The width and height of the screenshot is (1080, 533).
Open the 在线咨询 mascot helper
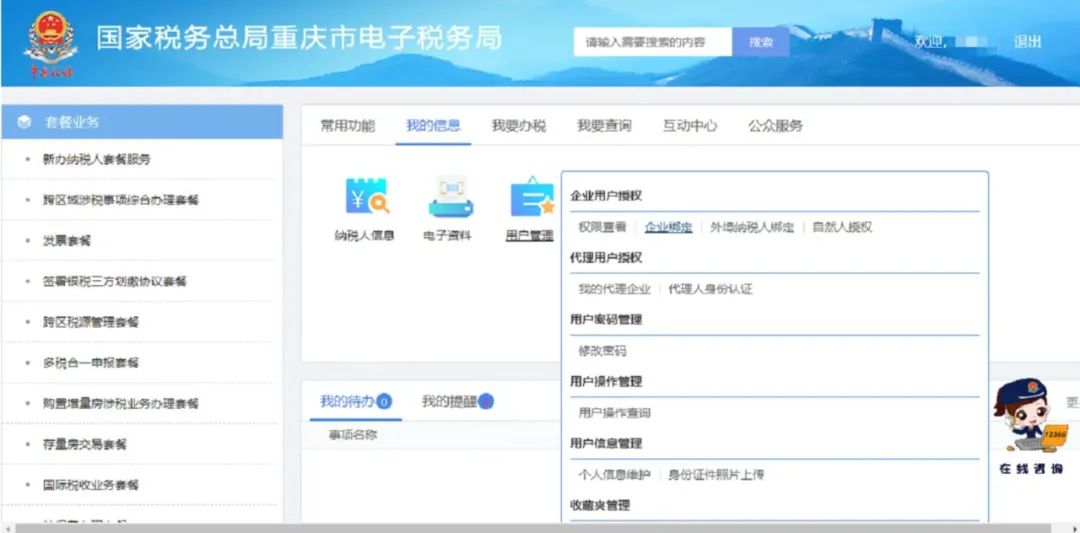(1029, 423)
